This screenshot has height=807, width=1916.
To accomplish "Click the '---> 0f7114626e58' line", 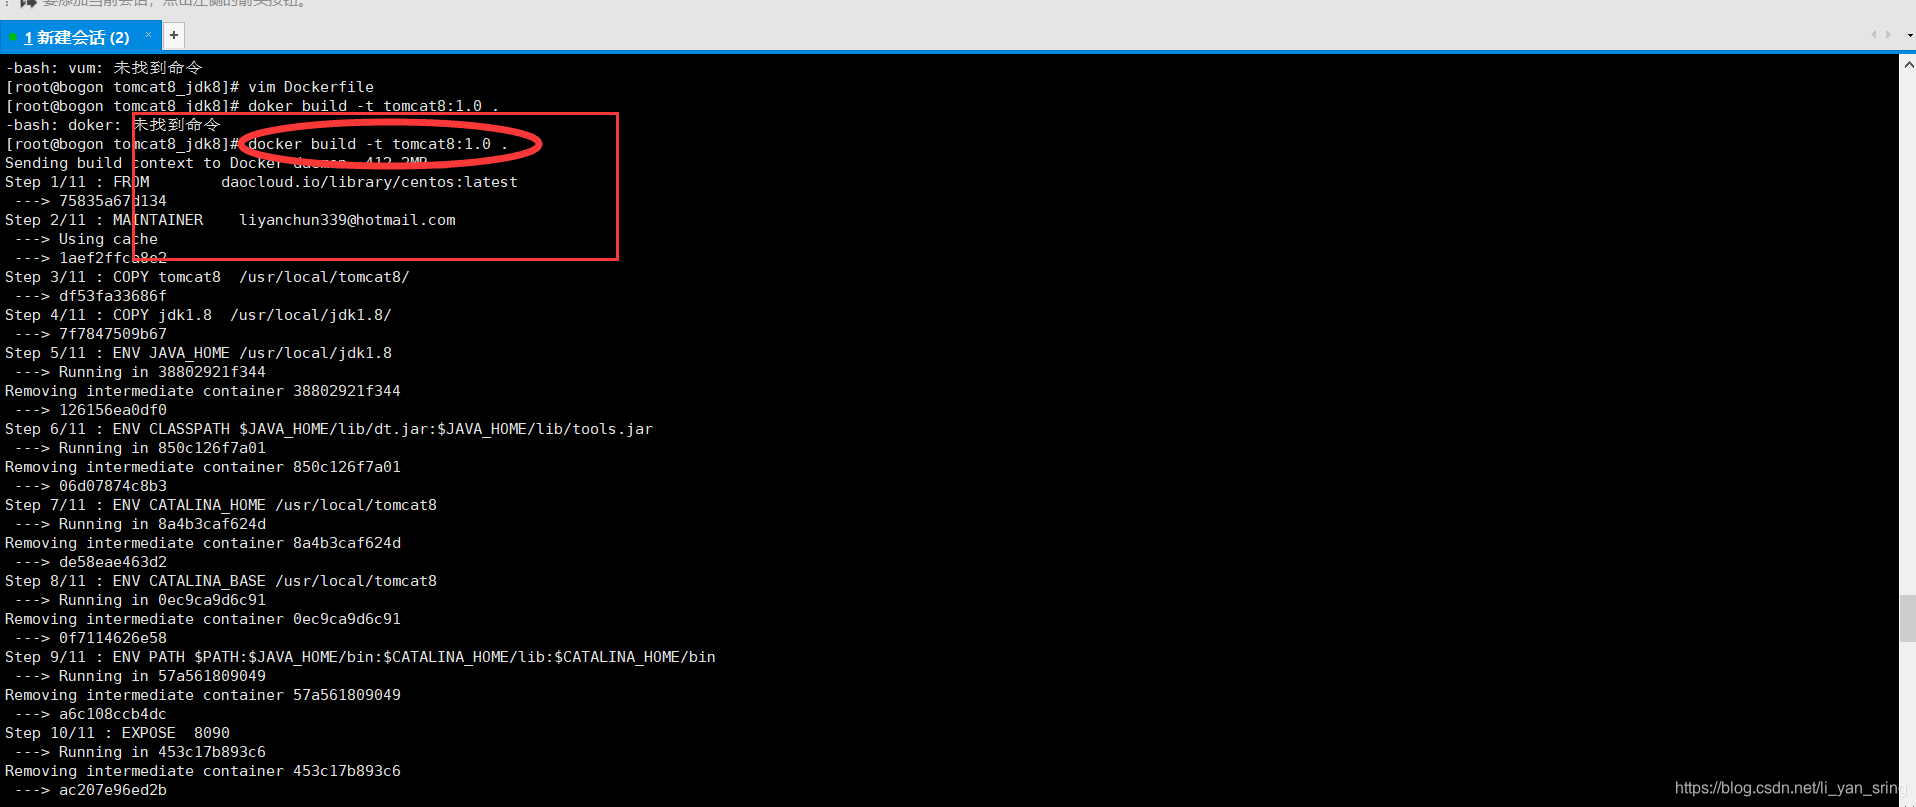I will (91, 638).
